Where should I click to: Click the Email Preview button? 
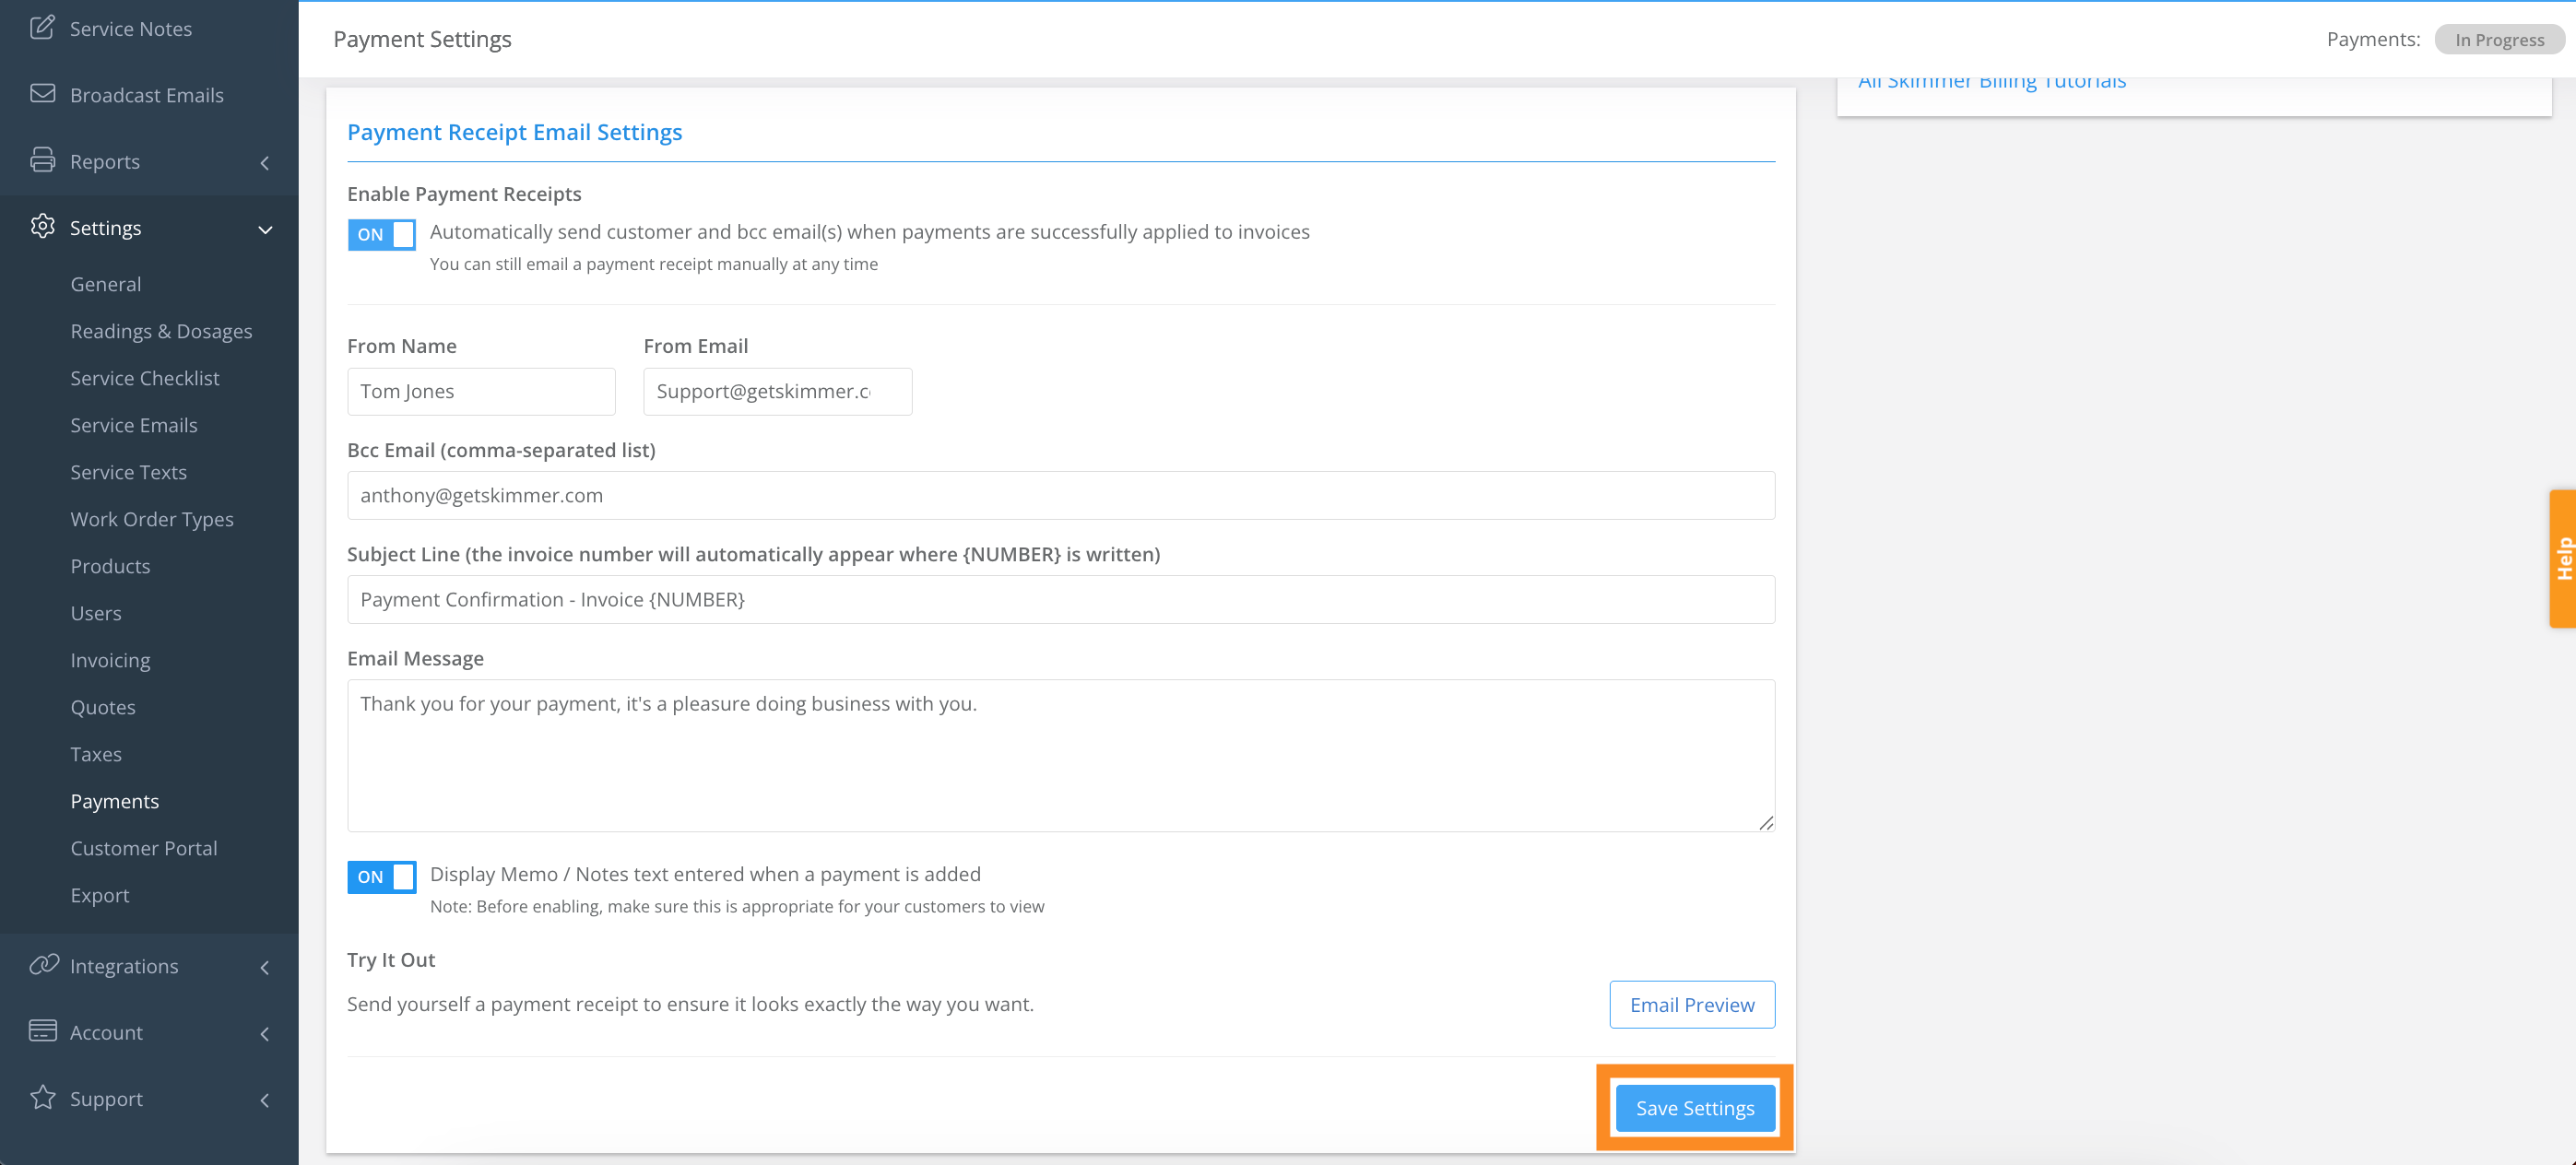point(1692,1004)
